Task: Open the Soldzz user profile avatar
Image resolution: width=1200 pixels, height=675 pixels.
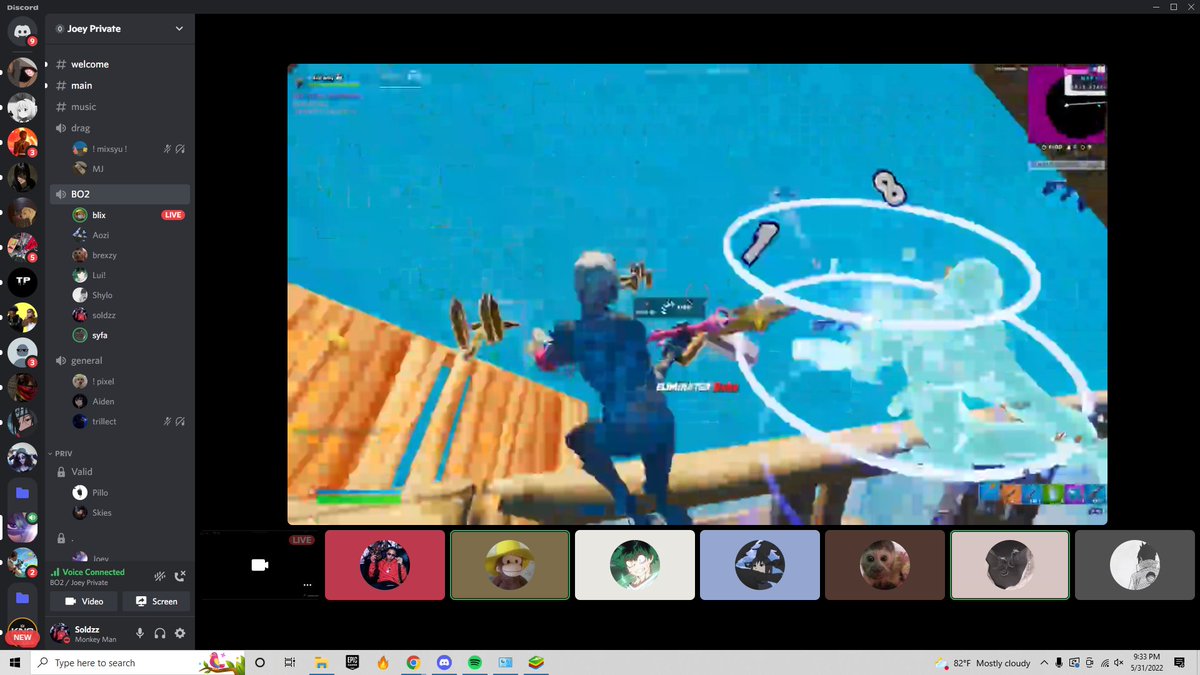Action: click(60, 633)
